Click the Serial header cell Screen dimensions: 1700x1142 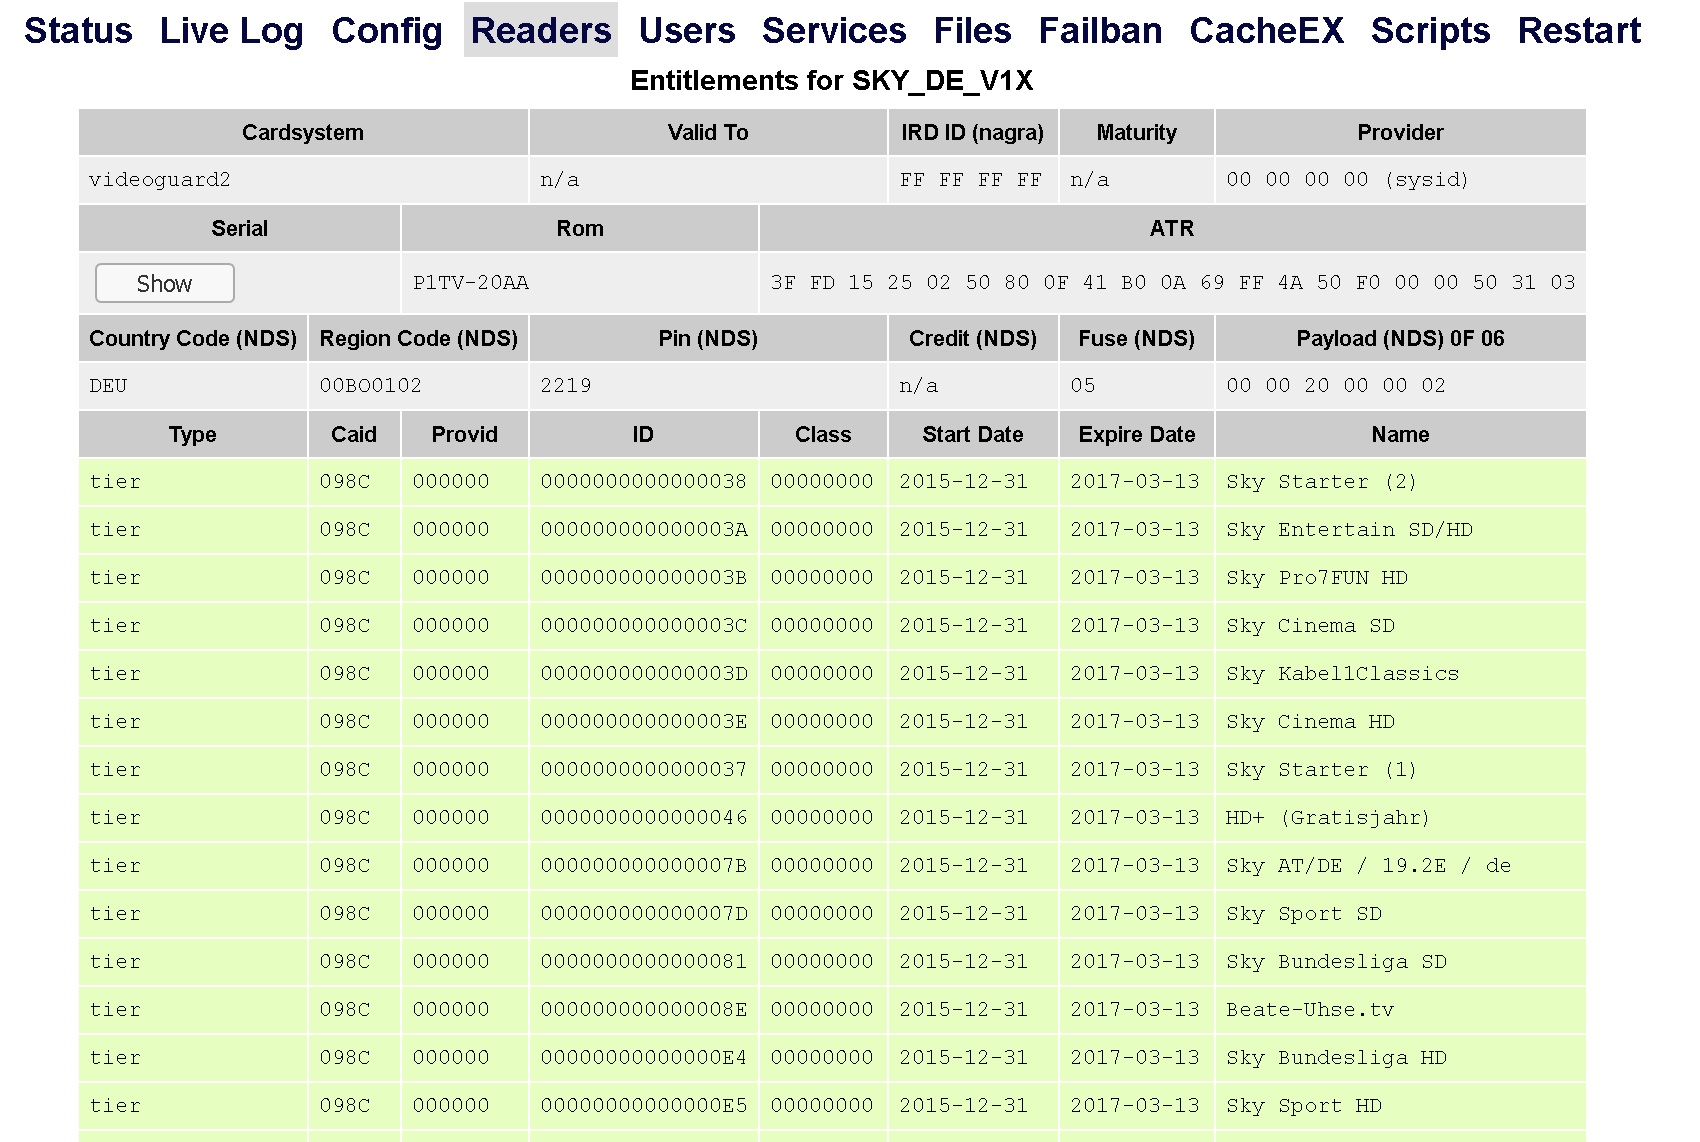(x=240, y=228)
